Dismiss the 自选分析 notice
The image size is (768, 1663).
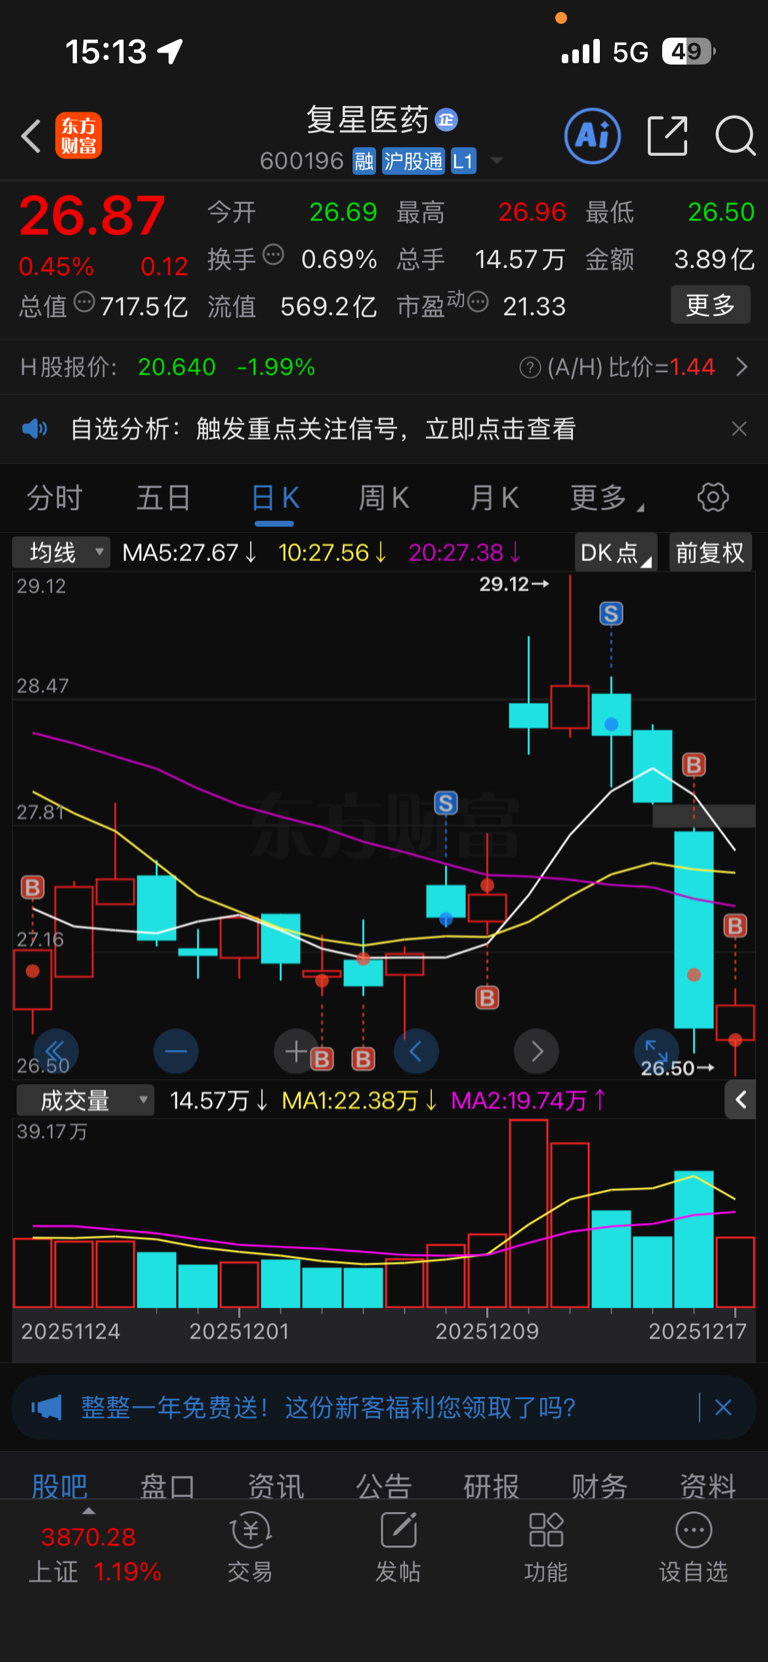[x=739, y=429]
